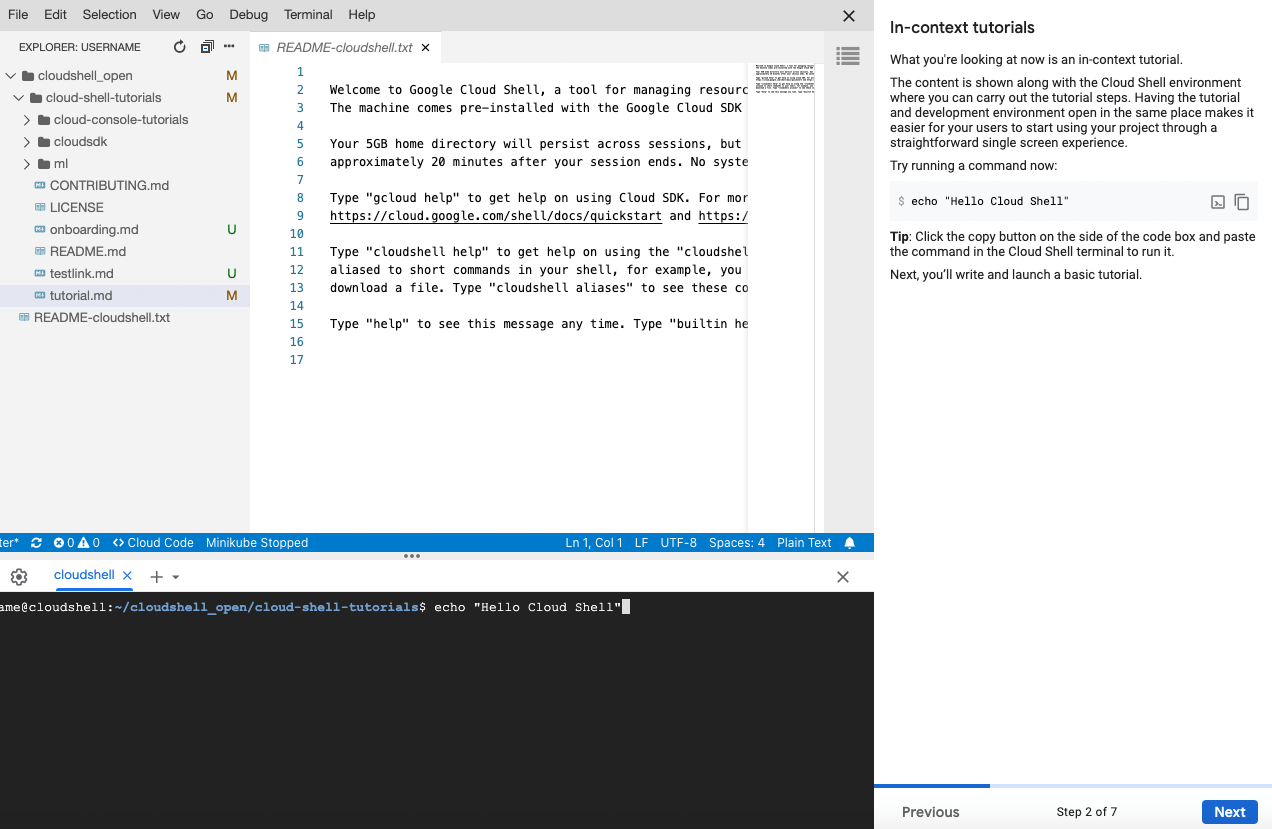Run the echo command via terminal icon
This screenshot has width=1272, height=829.
1217,201
